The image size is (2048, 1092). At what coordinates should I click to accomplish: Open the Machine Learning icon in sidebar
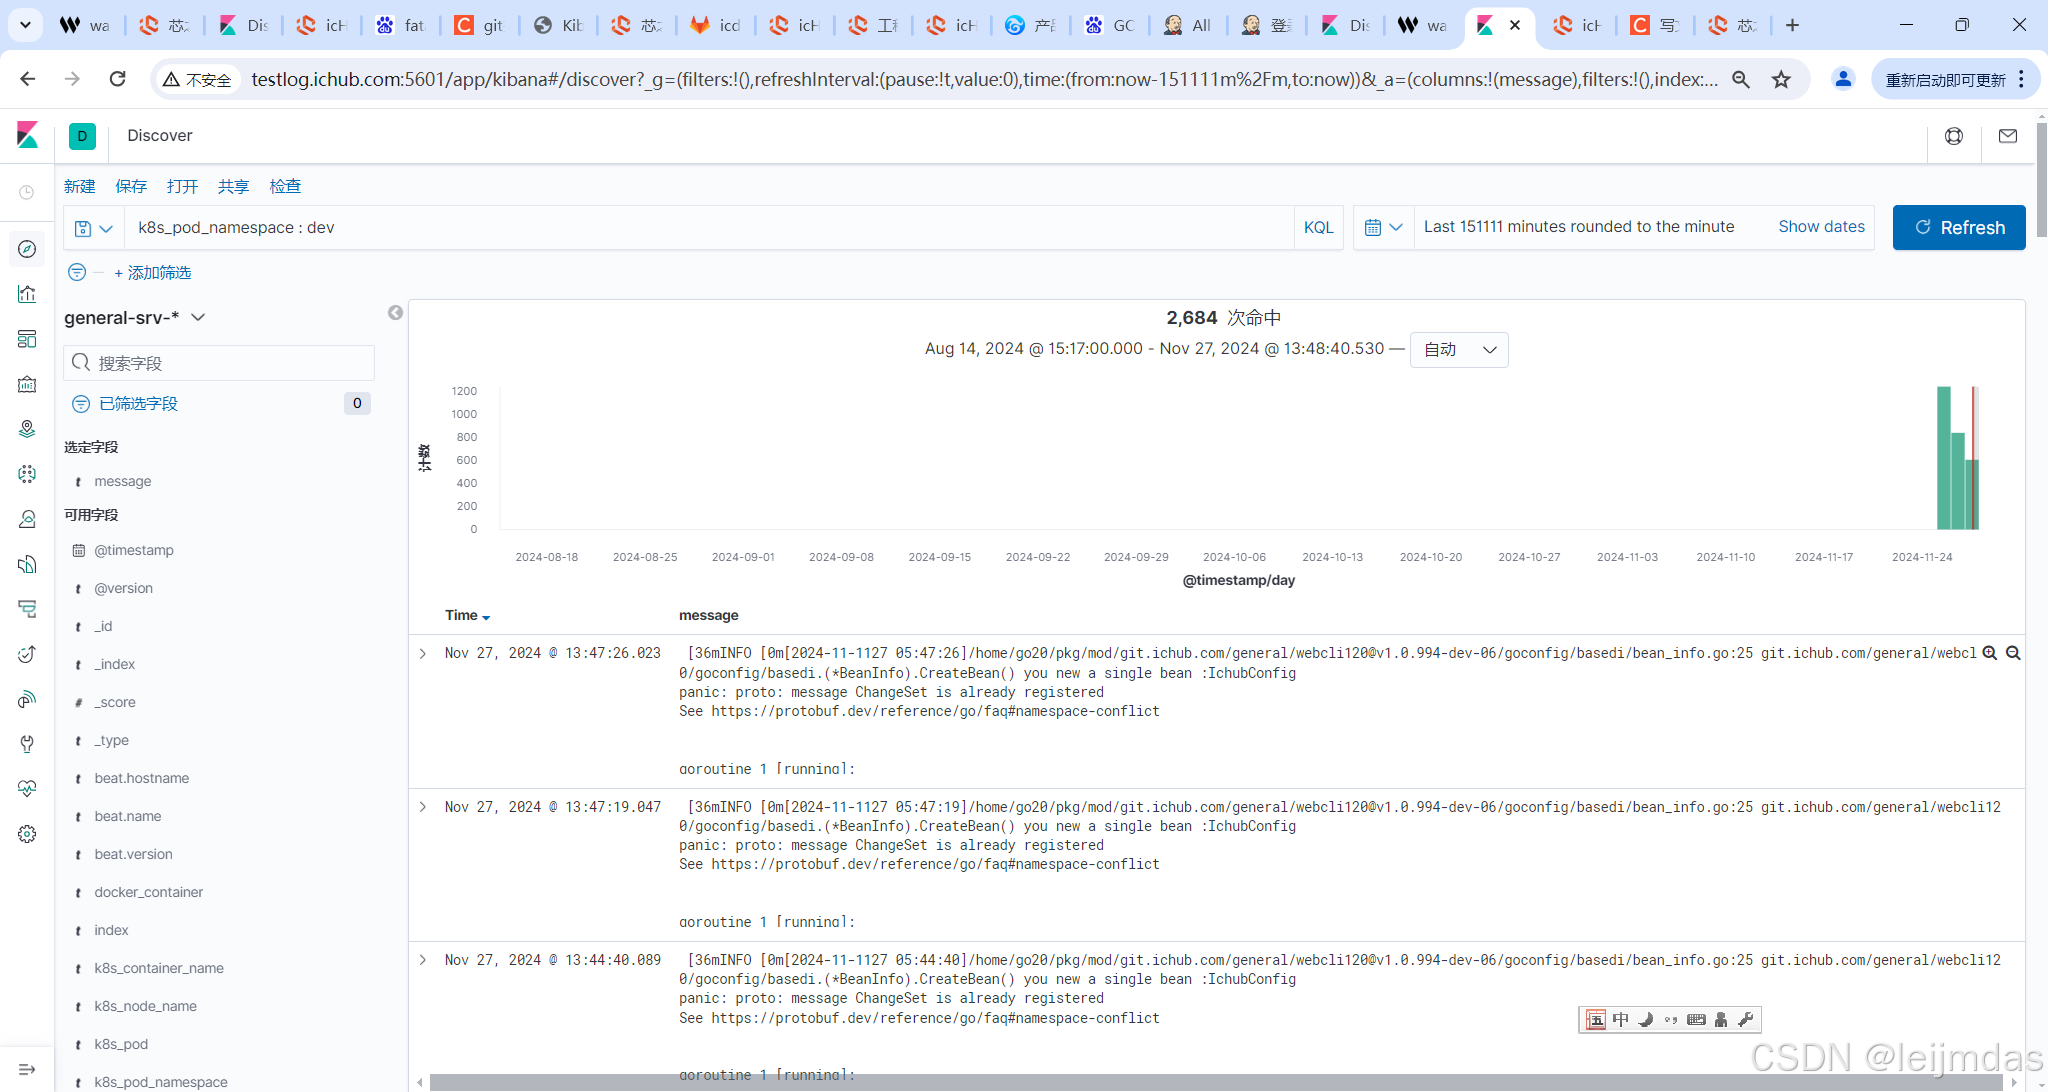point(27,474)
